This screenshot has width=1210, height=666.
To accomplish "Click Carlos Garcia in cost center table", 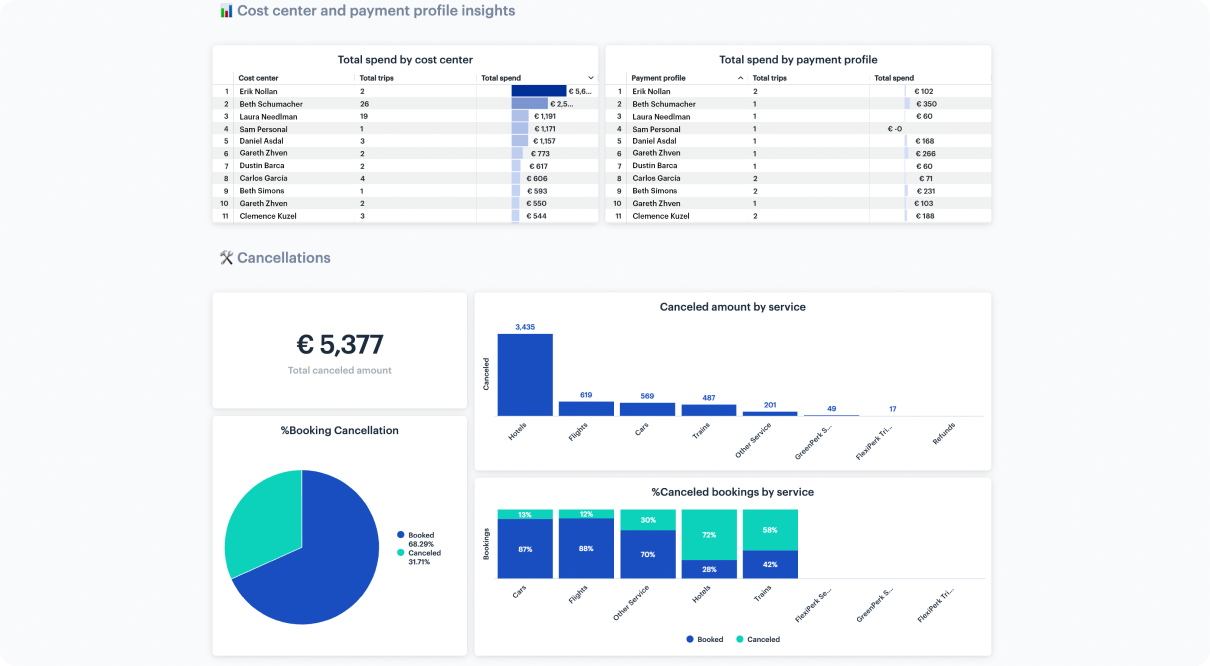I will pyautogui.click(x=263, y=178).
